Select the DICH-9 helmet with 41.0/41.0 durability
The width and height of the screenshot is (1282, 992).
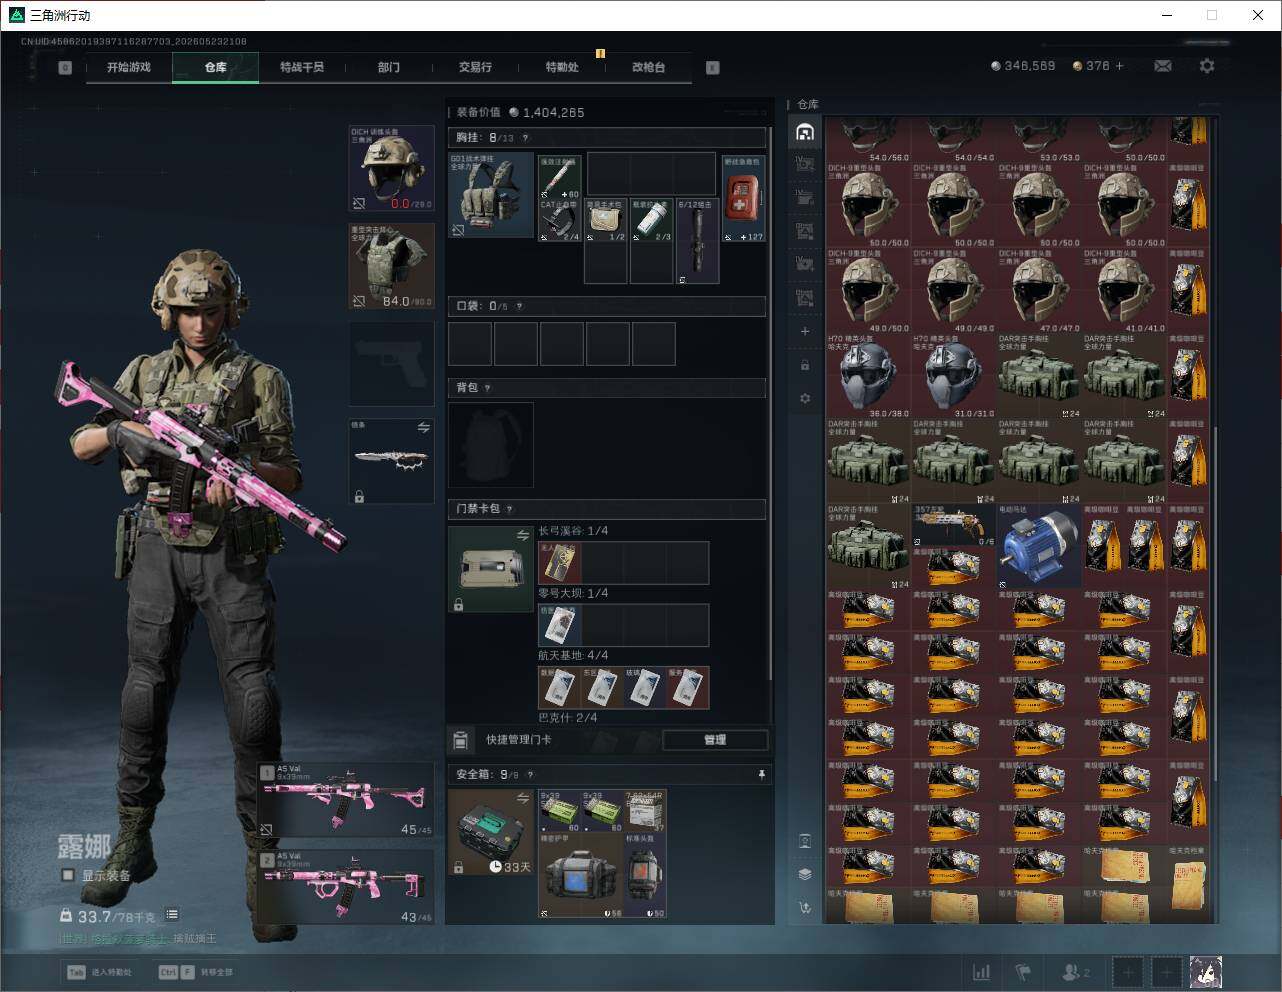(1124, 290)
